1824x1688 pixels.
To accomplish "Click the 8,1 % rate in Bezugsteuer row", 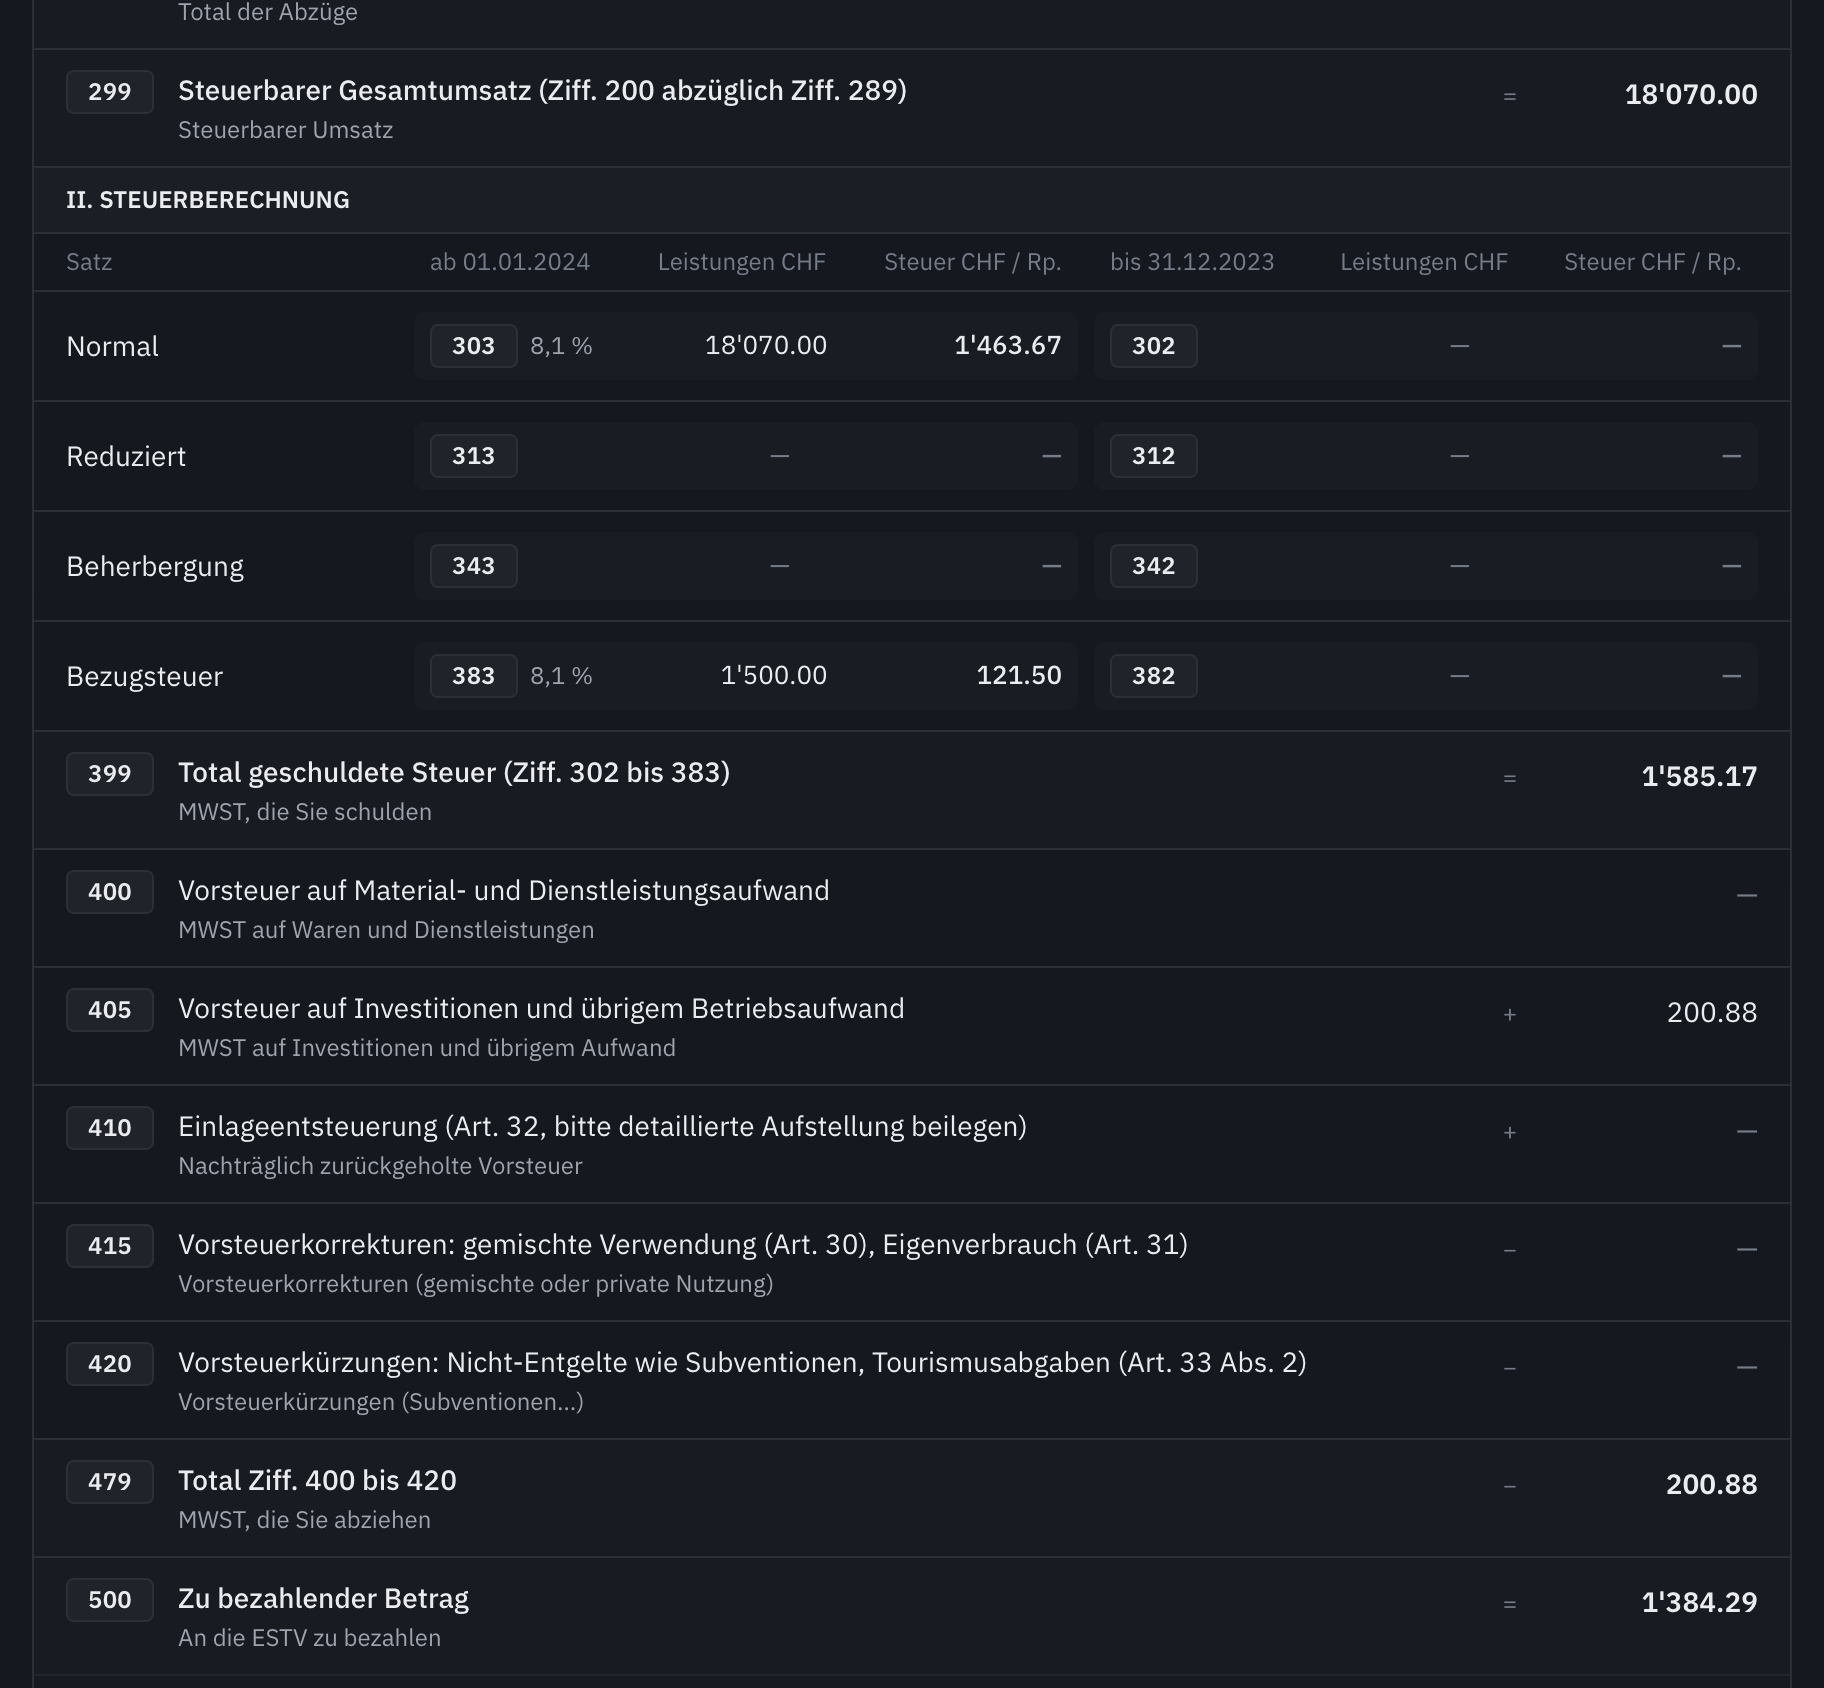I will (561, 676).
